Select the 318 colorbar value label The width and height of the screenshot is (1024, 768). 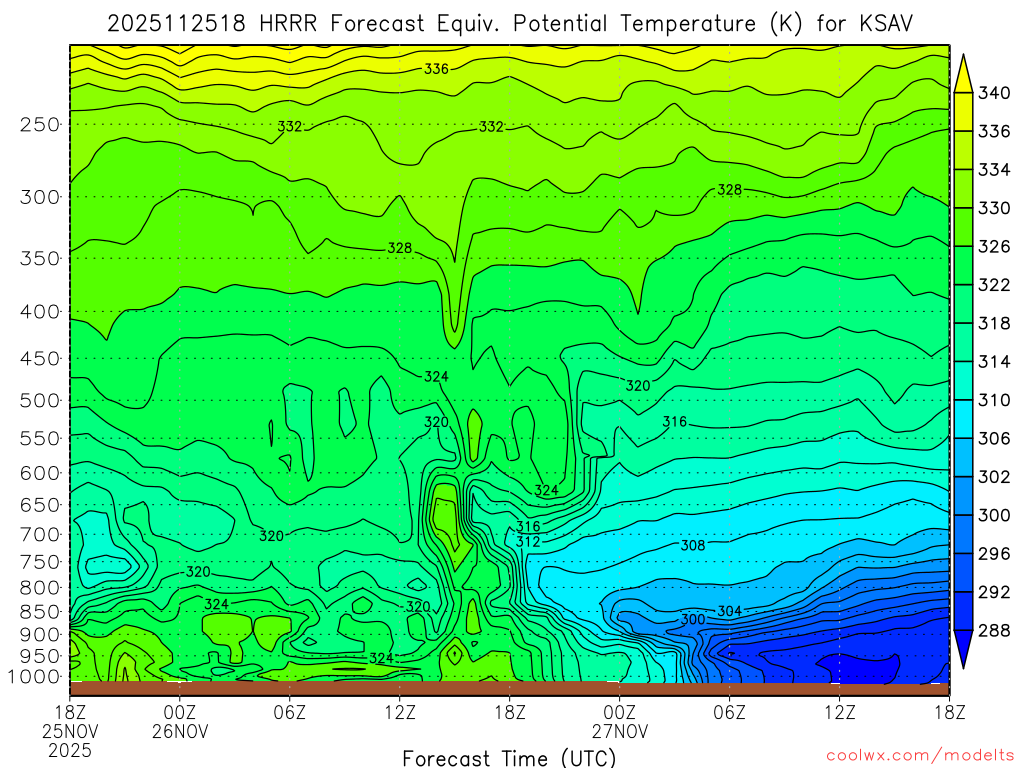[x=994, y=323]
